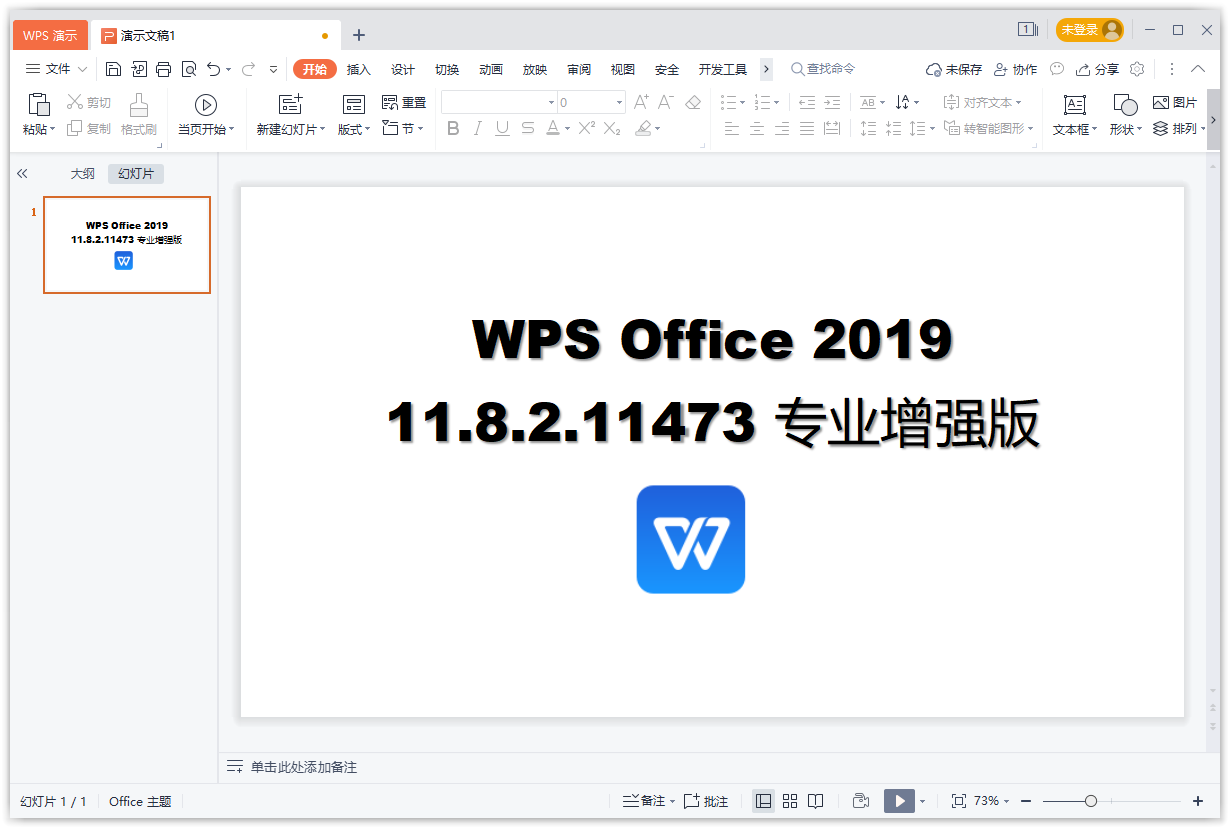
Task: Open Slide Sorter view in status bar
Action: click(x=790, y=801)
